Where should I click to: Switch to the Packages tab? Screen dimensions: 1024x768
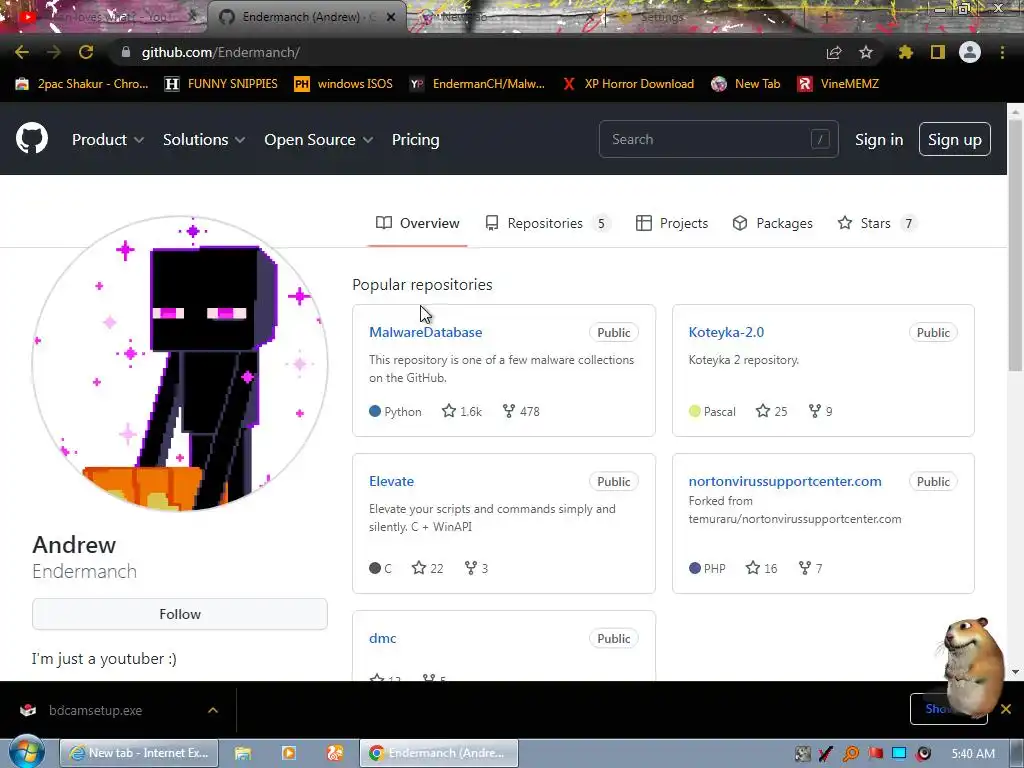click(x=773, y=223)
